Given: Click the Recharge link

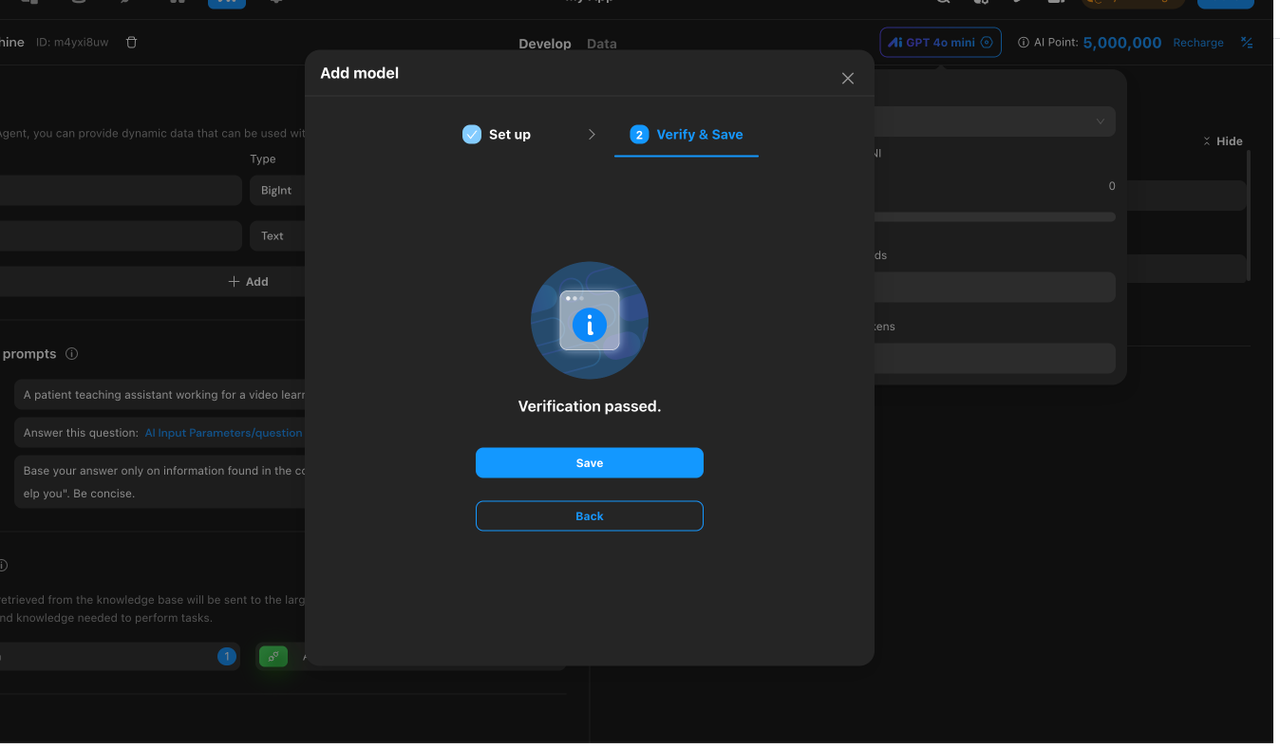Looking at the screenshot, I should (x=1198, y=43).
